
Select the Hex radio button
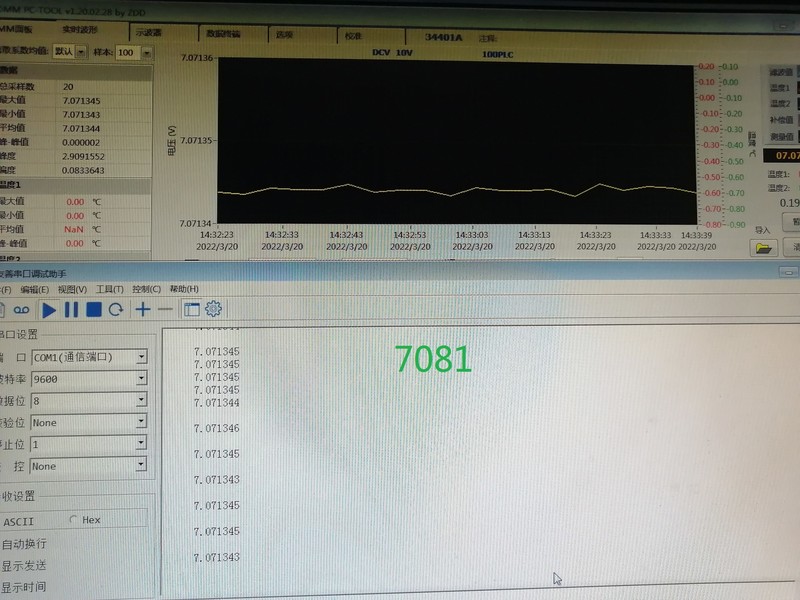click(x=74, y=520)
